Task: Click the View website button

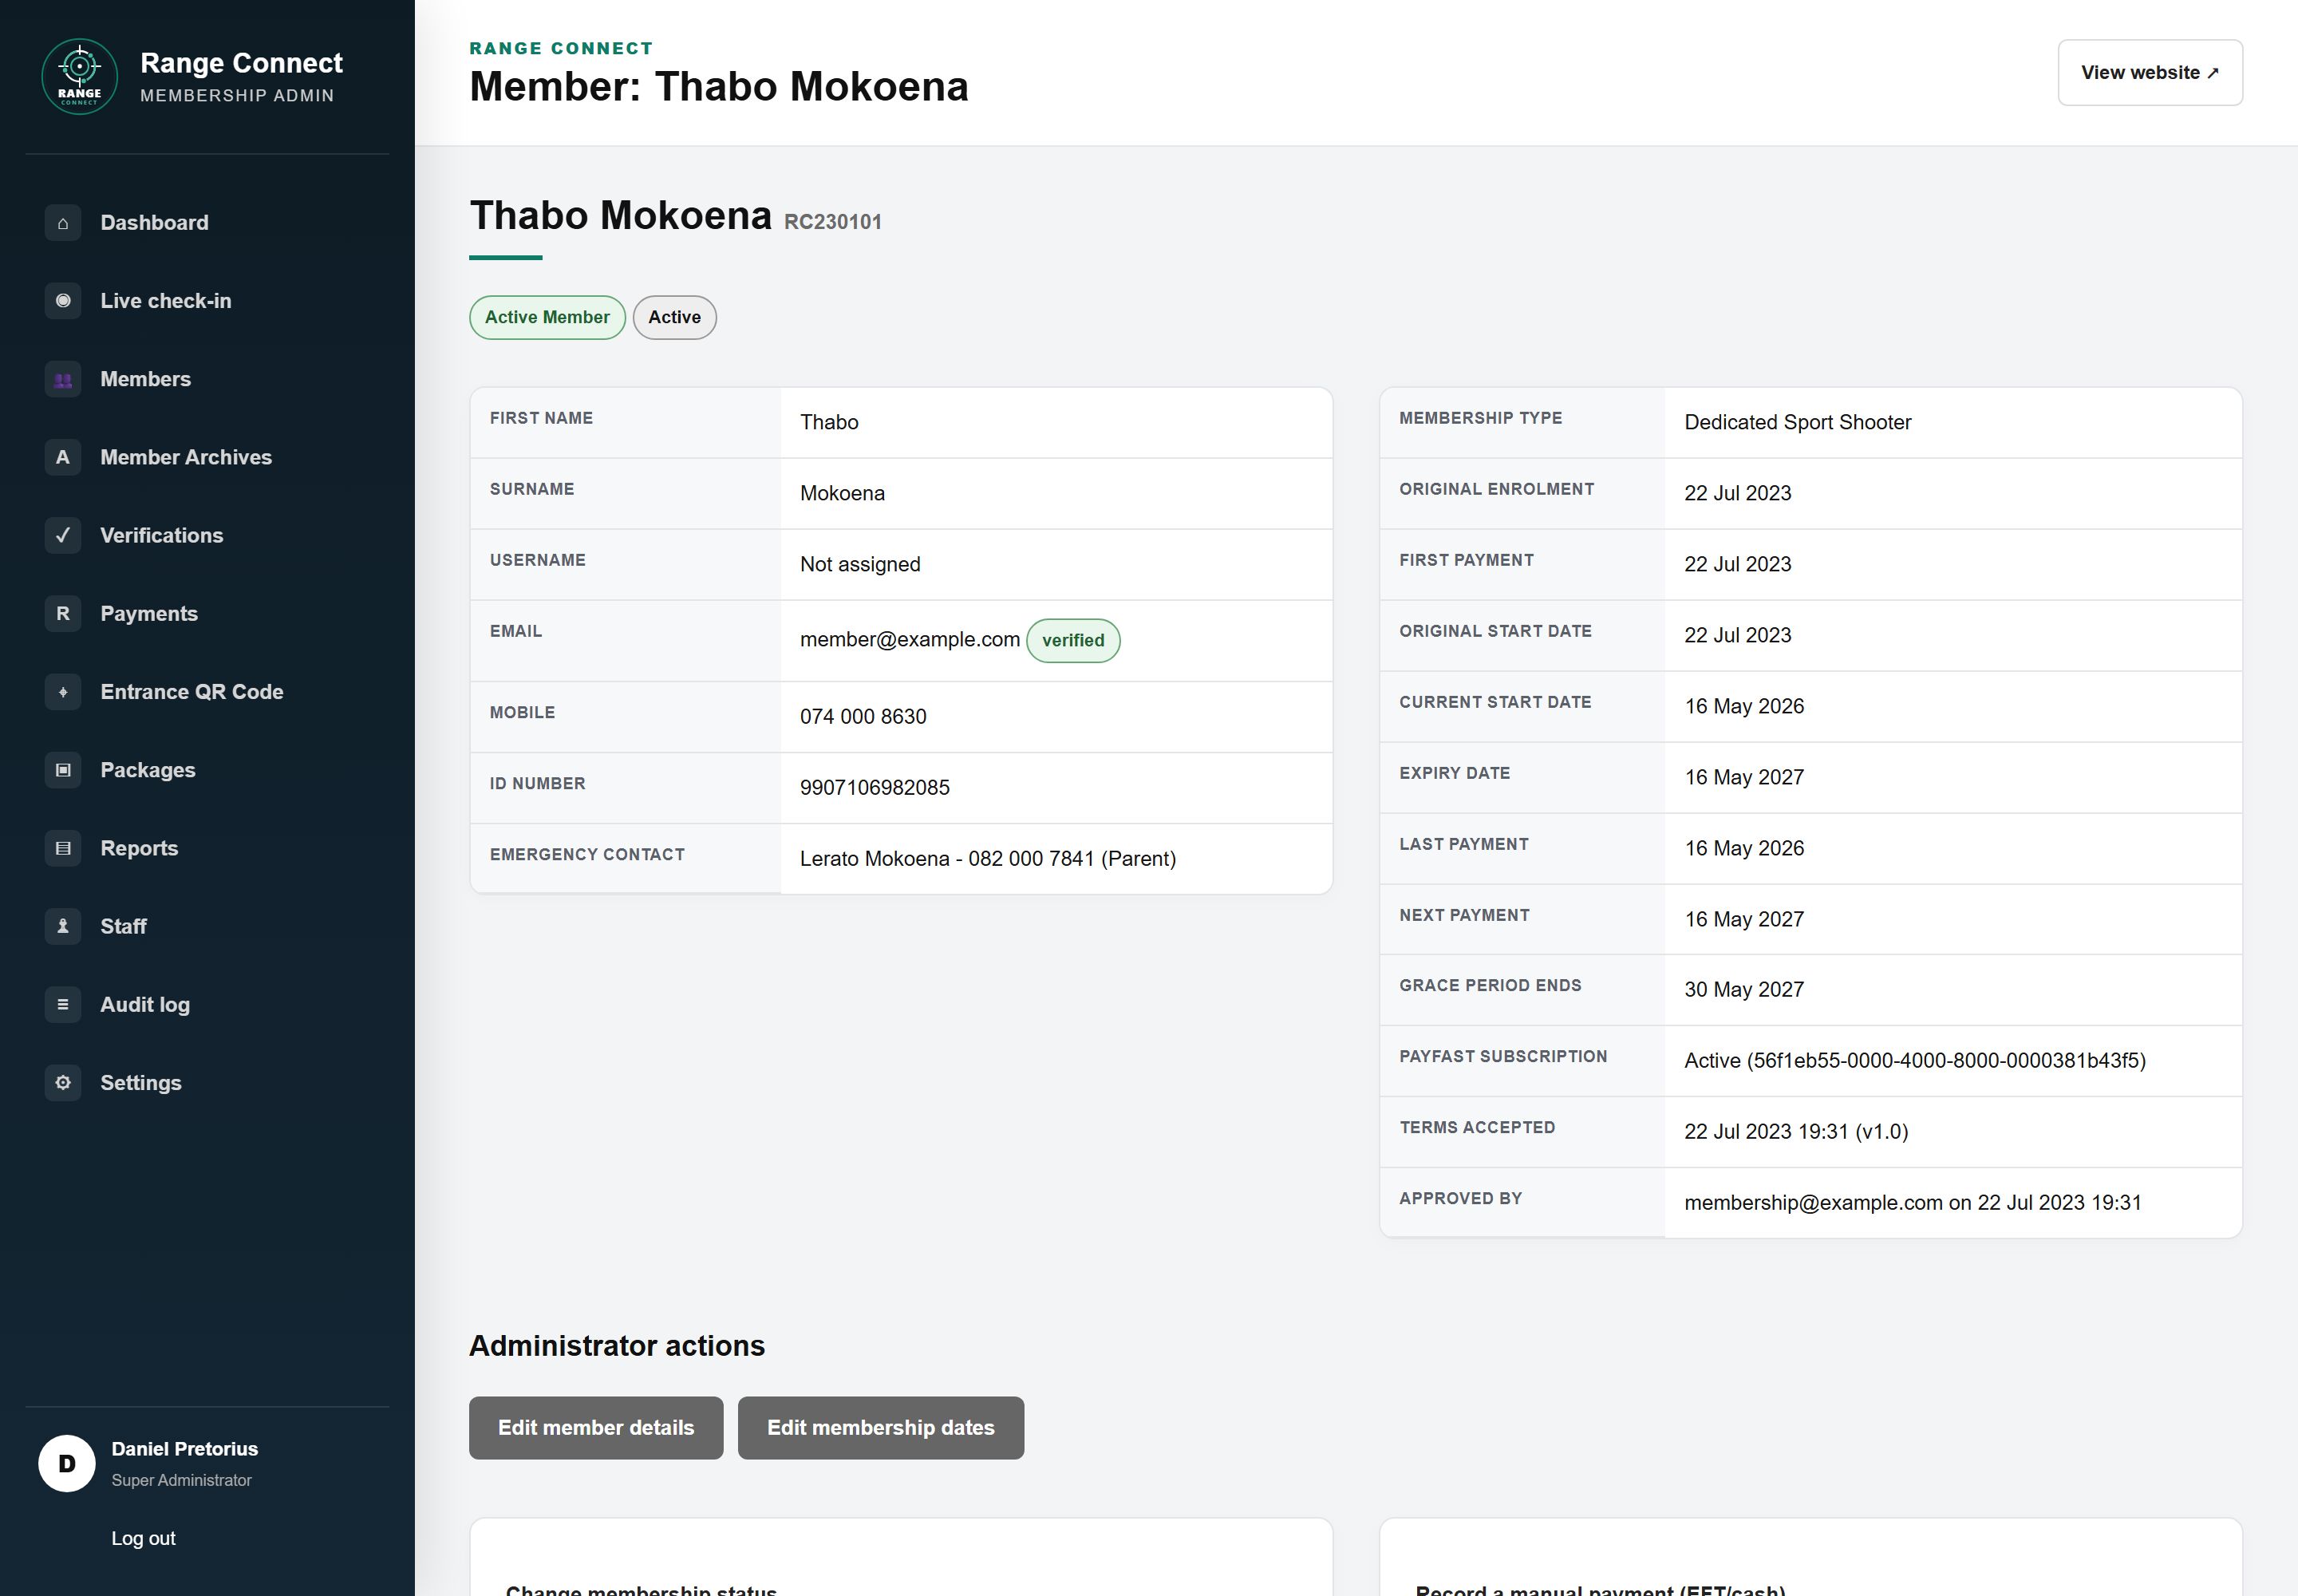Action: (2150, 73)
